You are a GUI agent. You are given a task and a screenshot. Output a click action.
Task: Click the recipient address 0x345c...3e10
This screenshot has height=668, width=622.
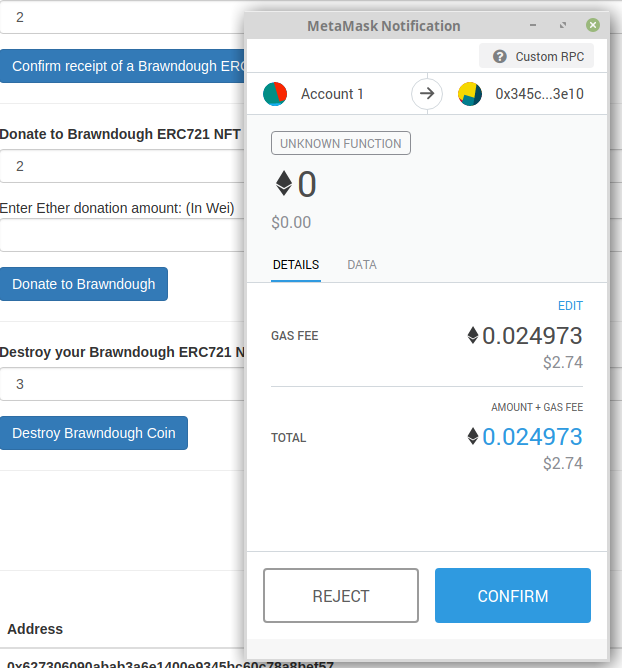[539, 94]
